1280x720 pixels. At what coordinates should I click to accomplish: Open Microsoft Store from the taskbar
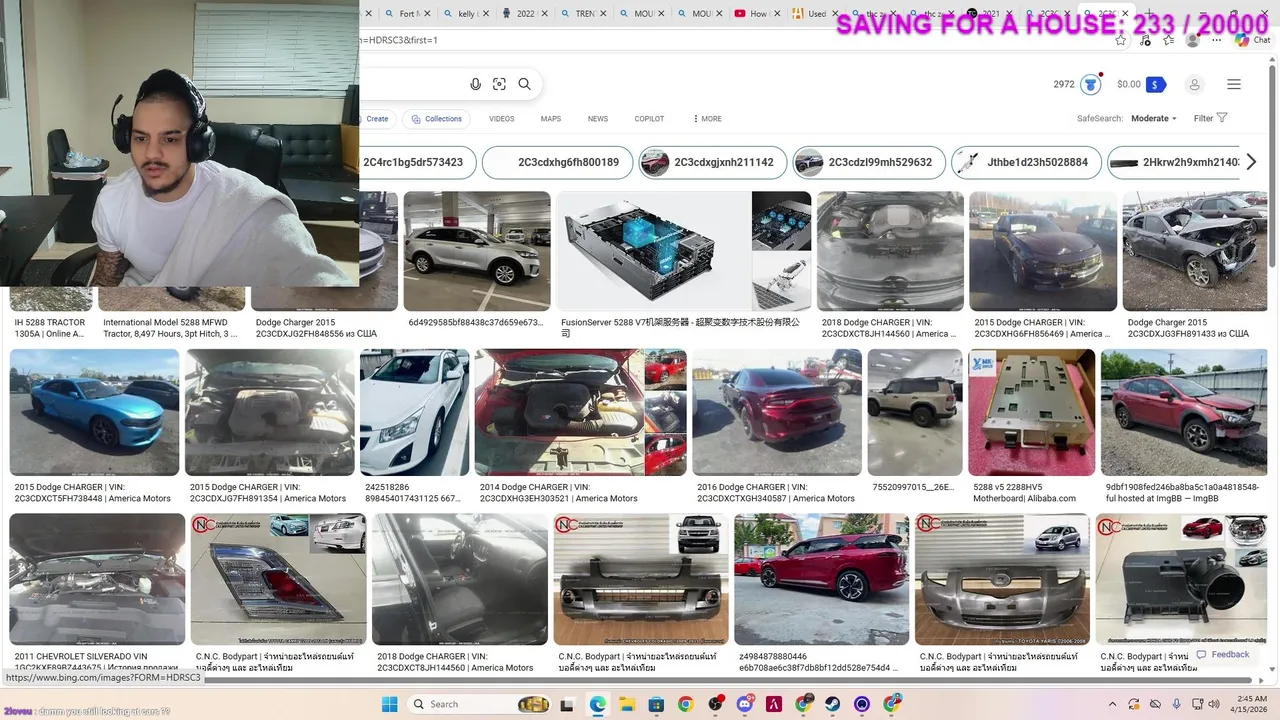point(656,704)
